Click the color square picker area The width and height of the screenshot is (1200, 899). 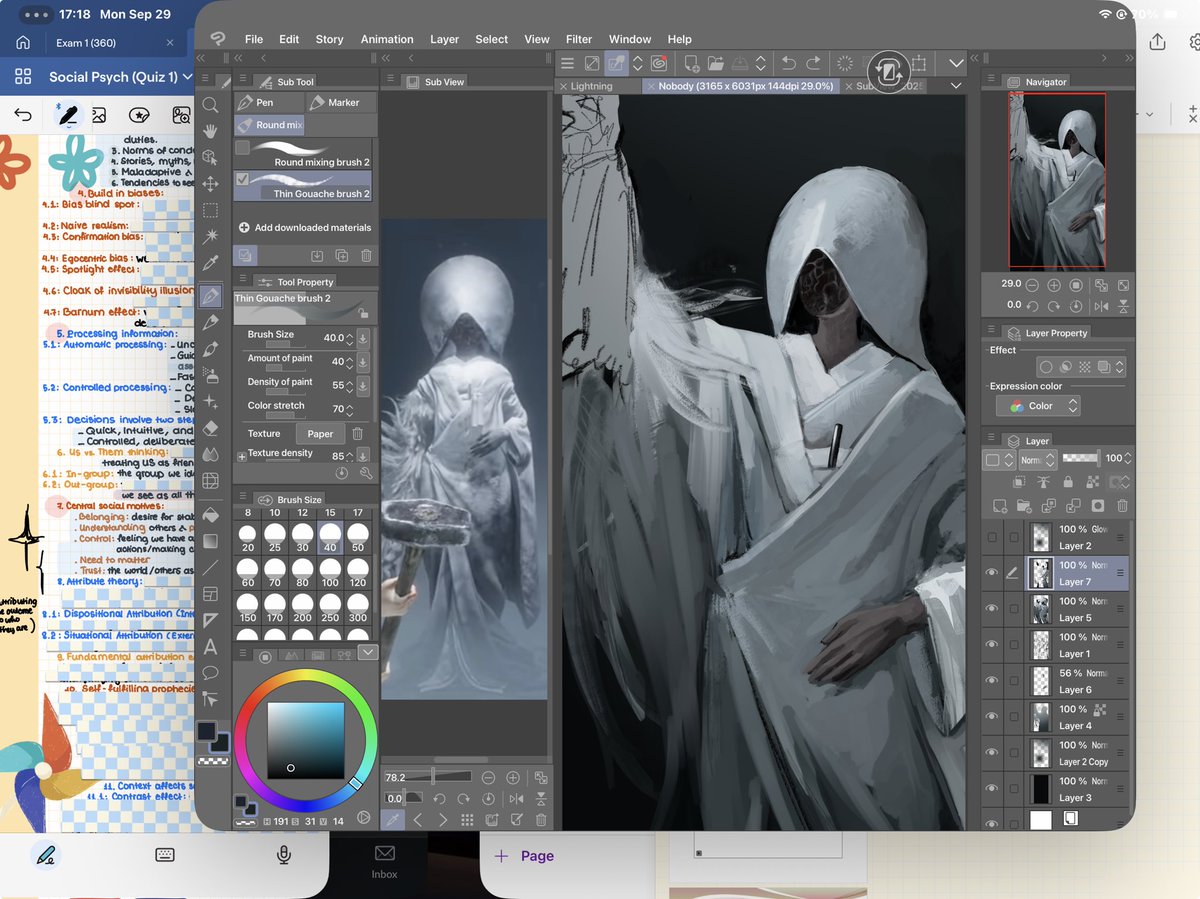point(304,739)
